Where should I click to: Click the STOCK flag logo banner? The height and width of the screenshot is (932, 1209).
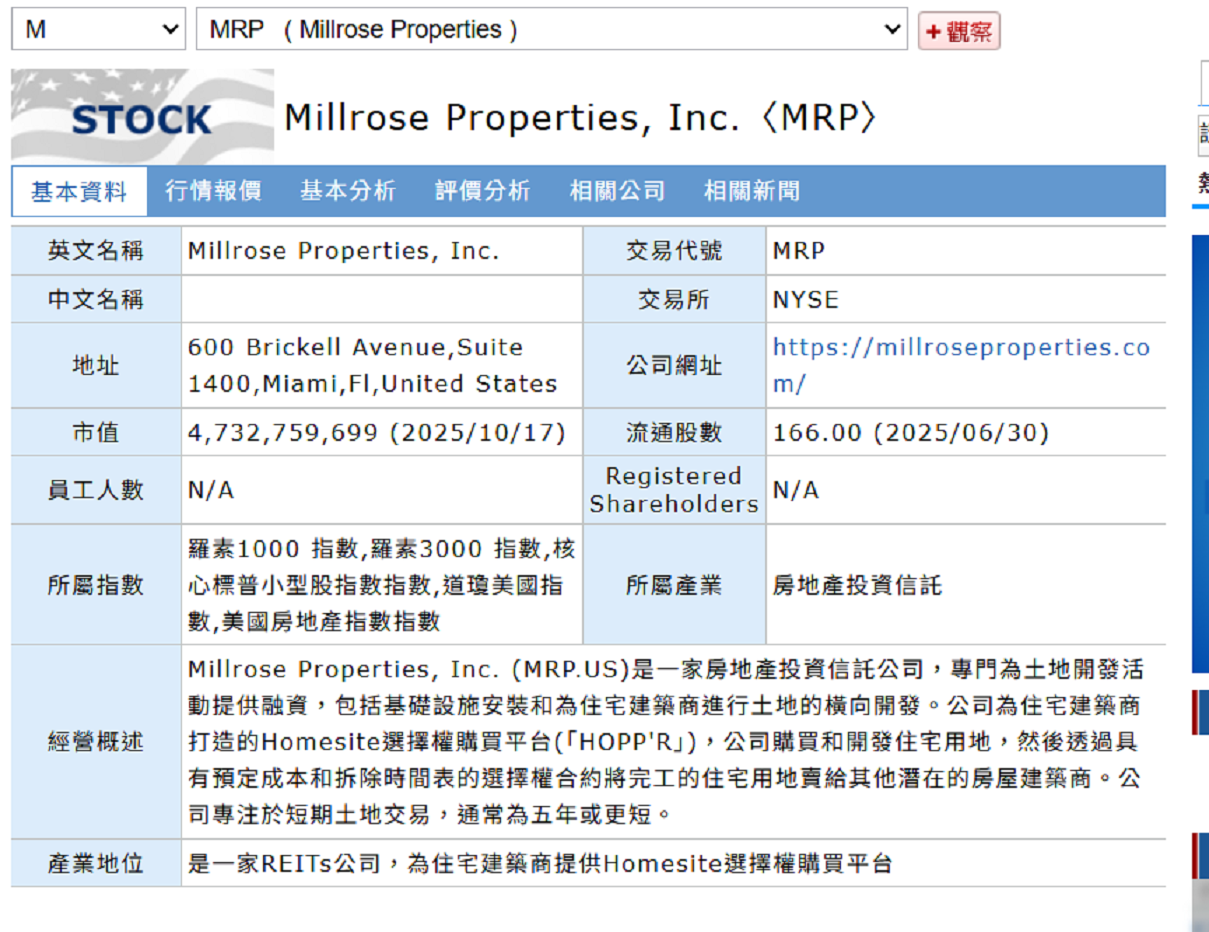[x=142, y=116]
